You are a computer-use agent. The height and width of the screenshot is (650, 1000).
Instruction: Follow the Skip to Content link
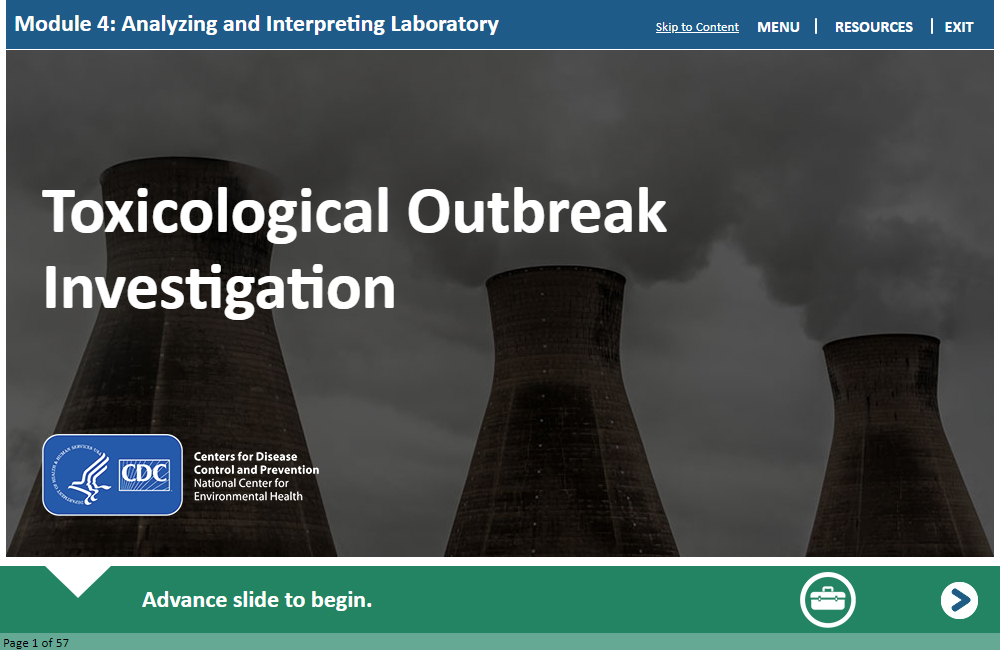[697, 27]
